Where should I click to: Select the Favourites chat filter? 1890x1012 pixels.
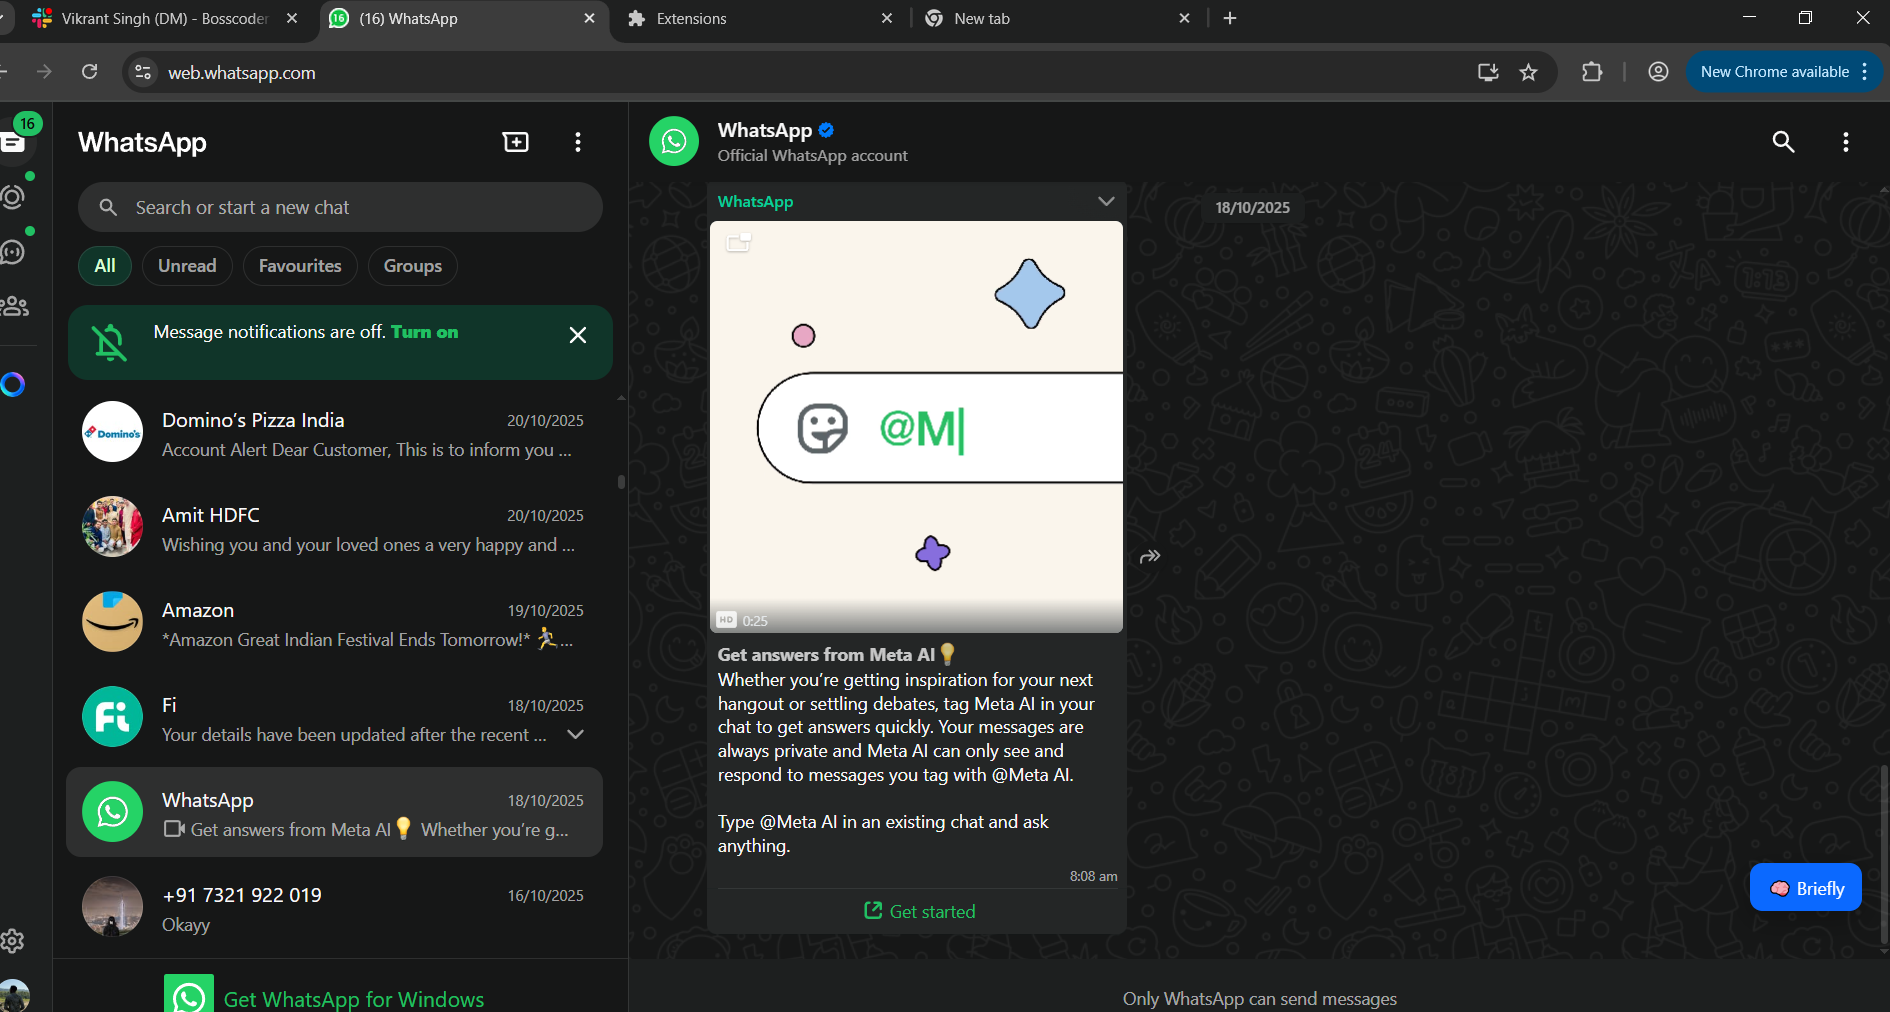click(300, 266)
